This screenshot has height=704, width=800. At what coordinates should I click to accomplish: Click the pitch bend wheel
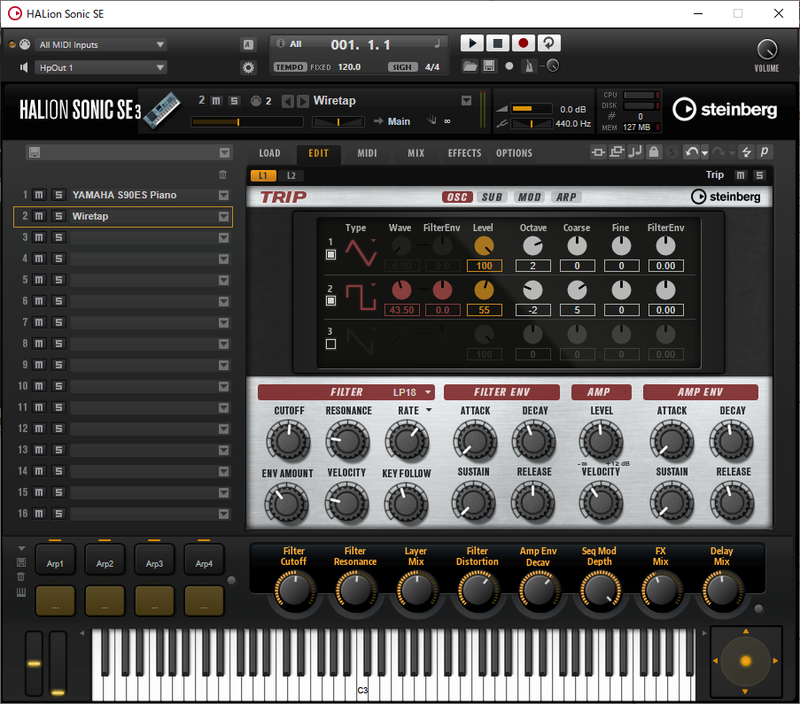(x=34, y=663)
